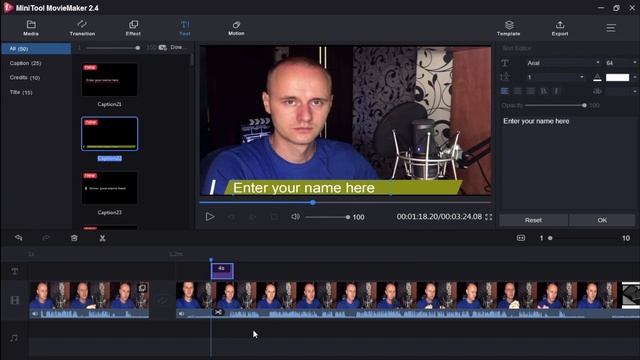This screenshot has width=640, height=360.
Task: Align text left
Action: click(x=505, y=91)
